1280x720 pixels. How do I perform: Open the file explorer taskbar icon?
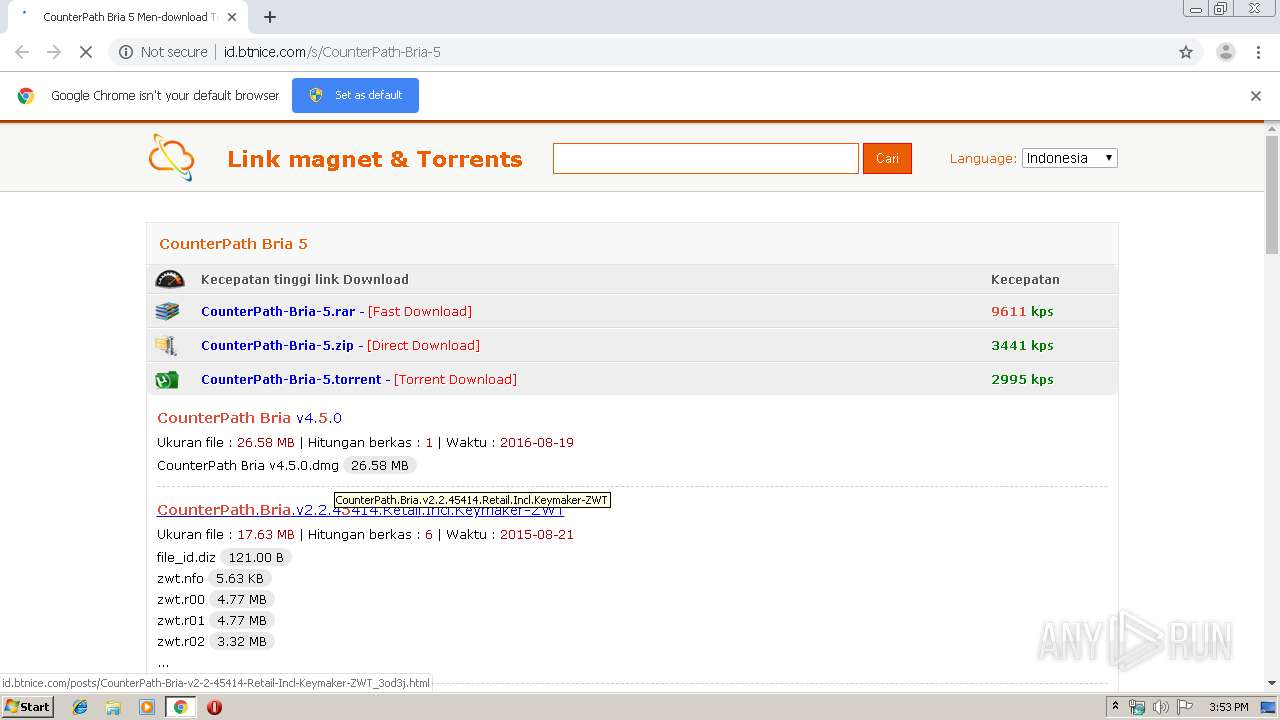pyautogui.click(x=113, y=707)
